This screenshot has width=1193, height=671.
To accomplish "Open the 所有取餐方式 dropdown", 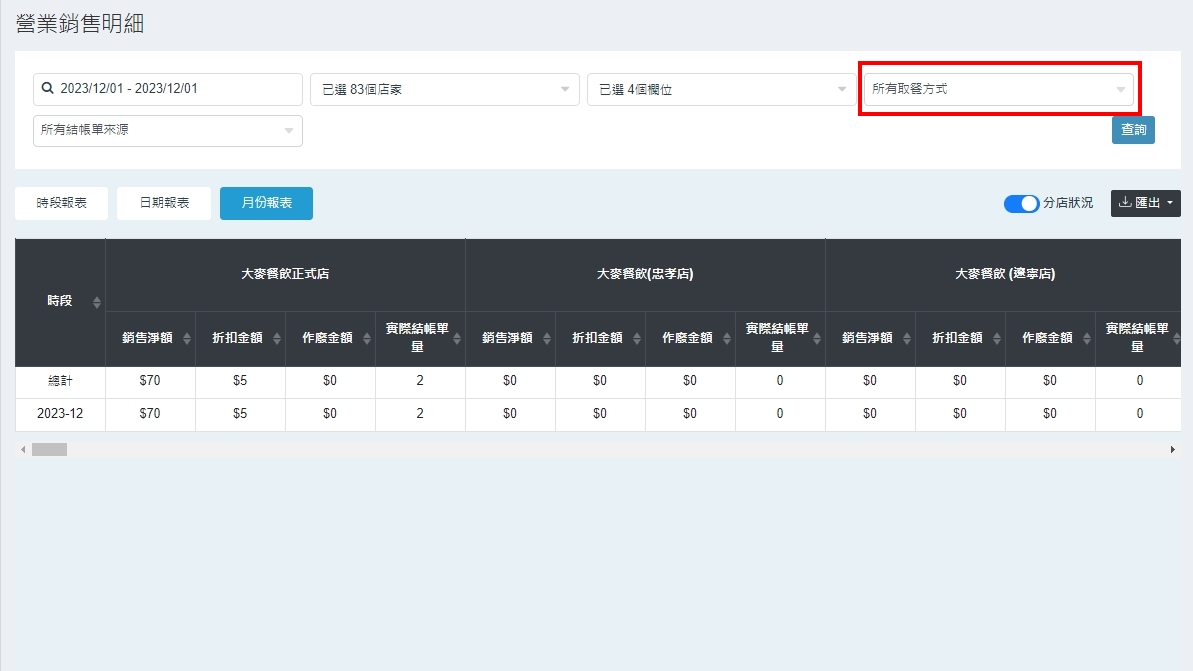I will 998,89.
